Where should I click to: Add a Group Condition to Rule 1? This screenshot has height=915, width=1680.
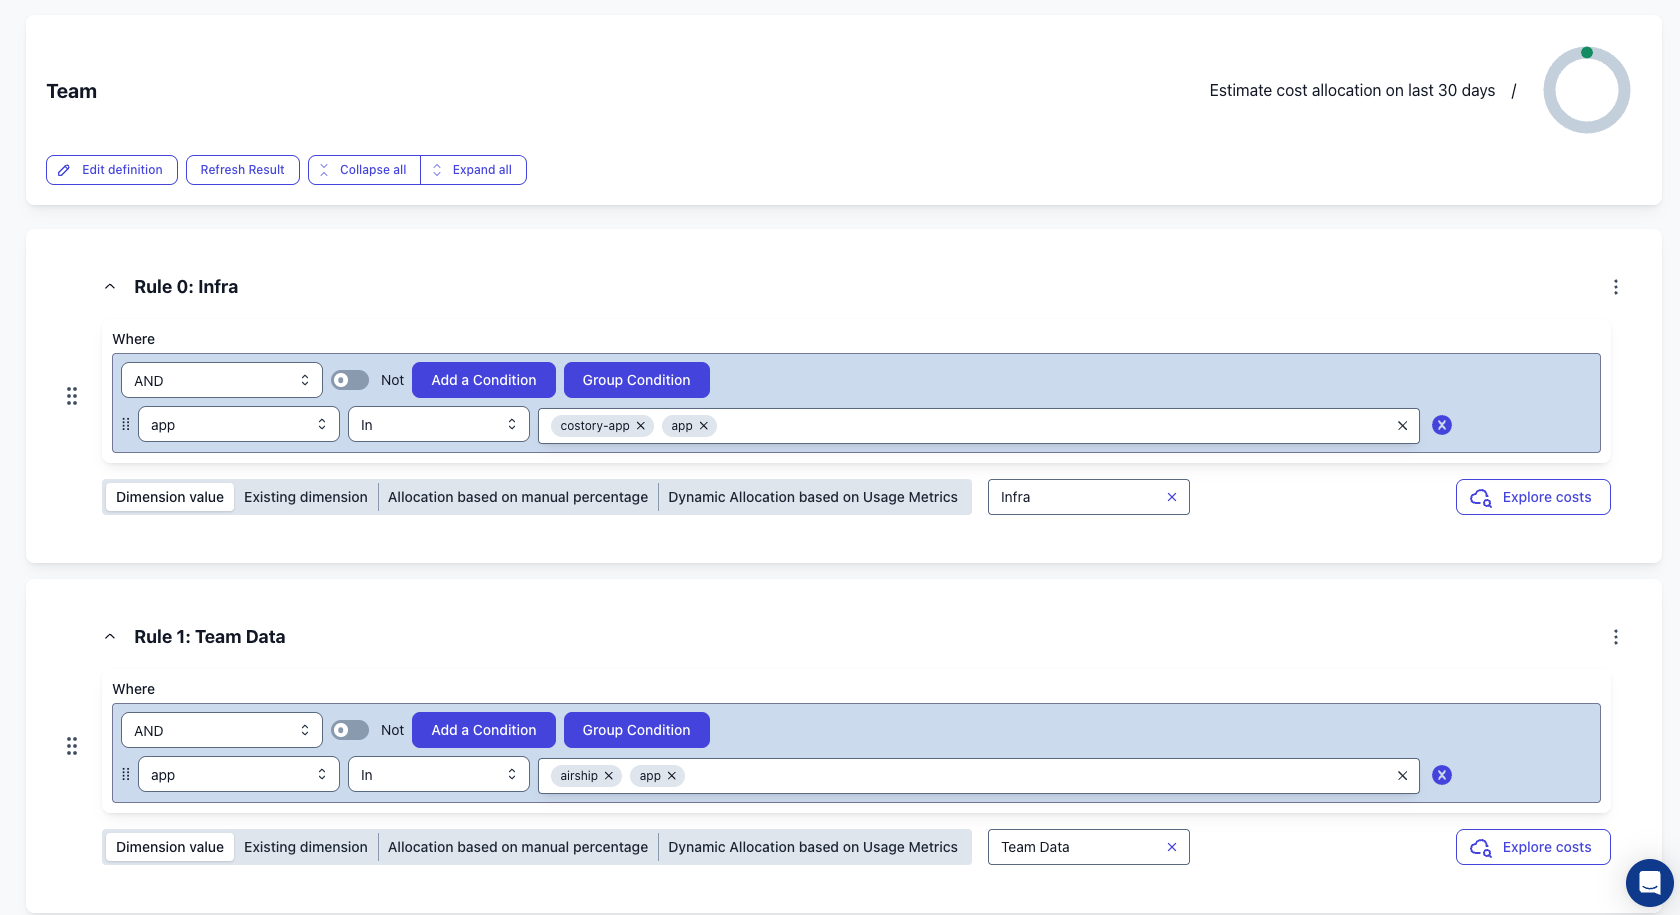click(637, 730)
